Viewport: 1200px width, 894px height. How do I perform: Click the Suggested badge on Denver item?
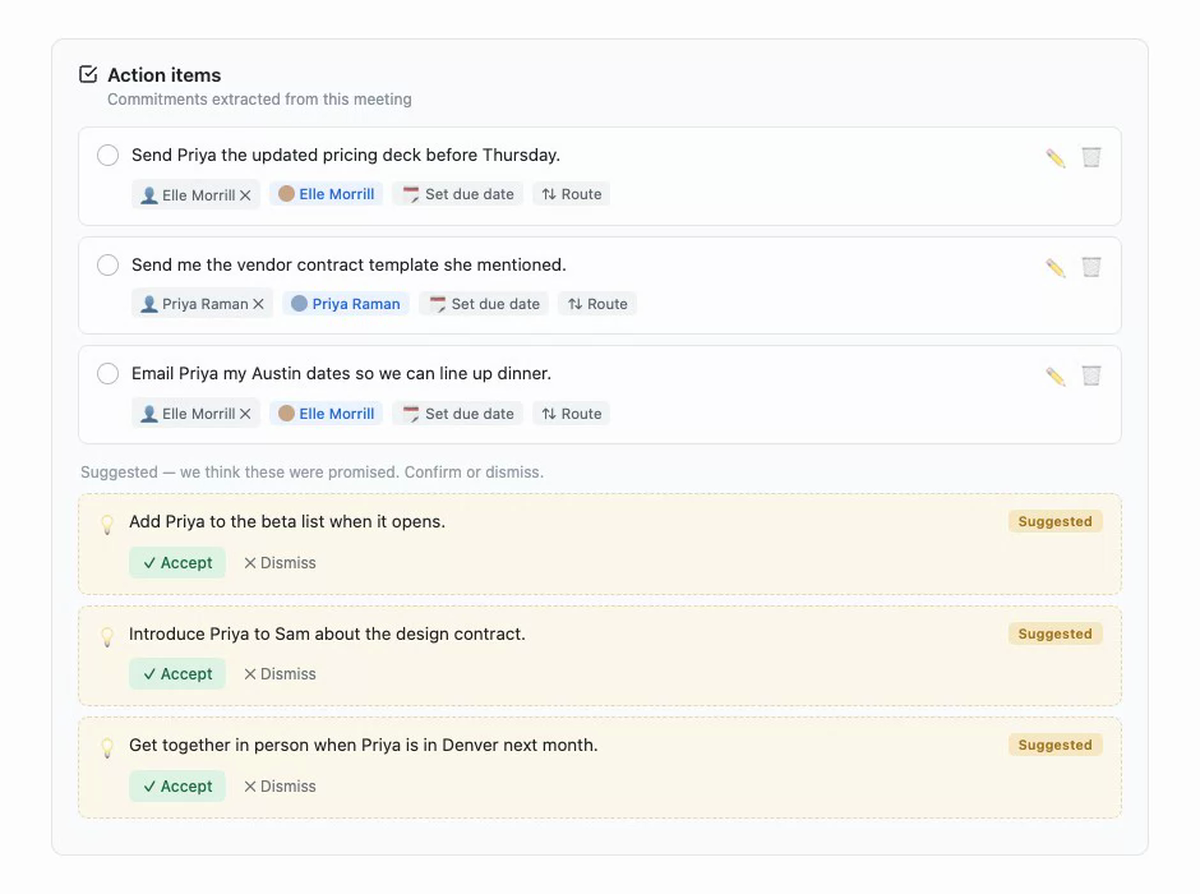click(1055, 745)
